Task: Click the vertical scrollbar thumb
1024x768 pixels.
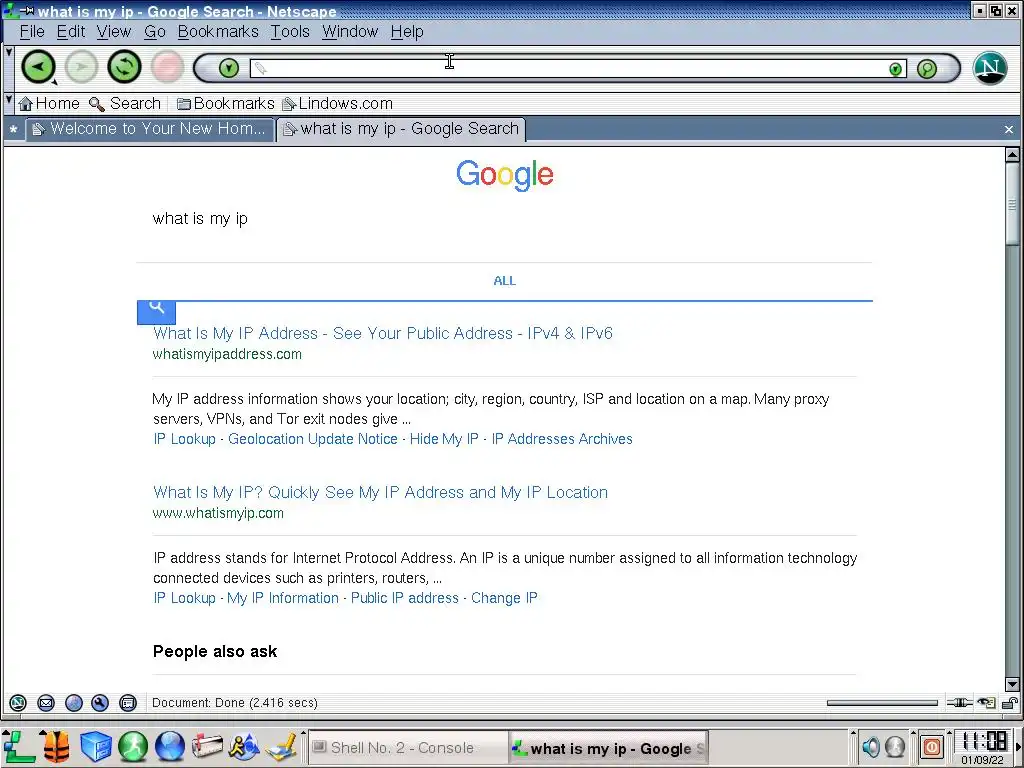Action: [x=1012, y=204]
